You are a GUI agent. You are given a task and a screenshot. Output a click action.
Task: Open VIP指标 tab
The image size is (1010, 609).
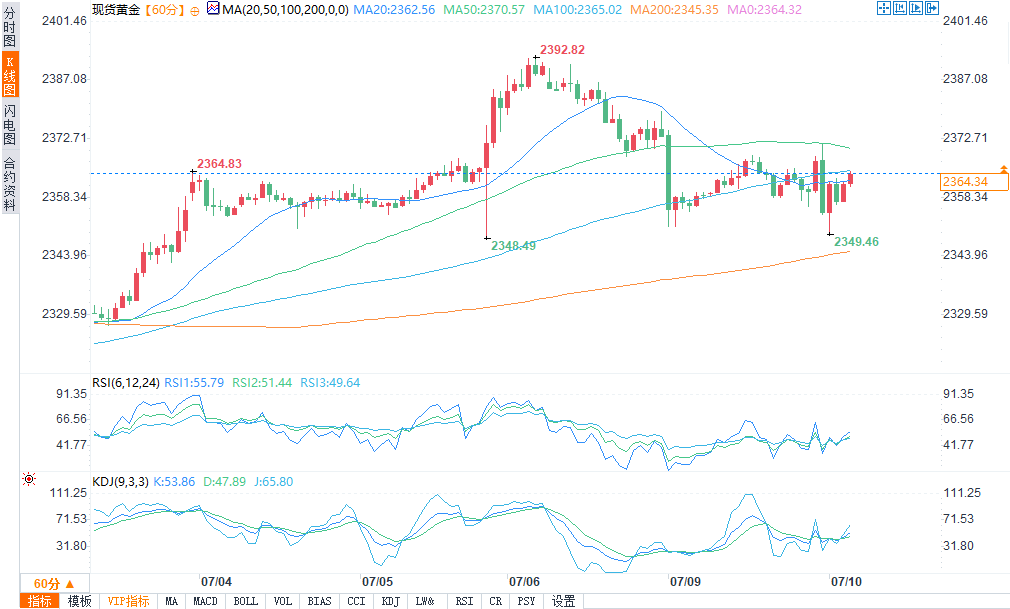pos(128,601)
